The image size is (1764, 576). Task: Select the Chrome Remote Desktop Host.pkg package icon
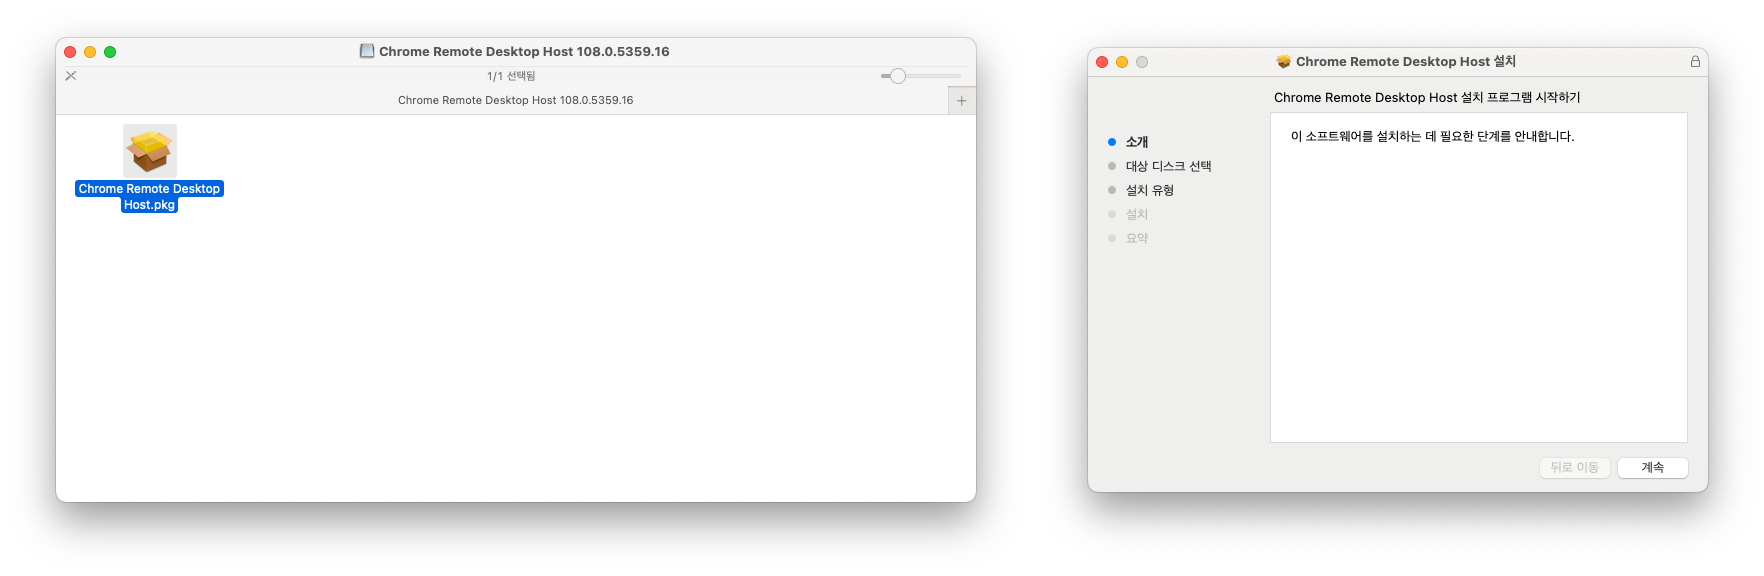click(x=150, y=151)
